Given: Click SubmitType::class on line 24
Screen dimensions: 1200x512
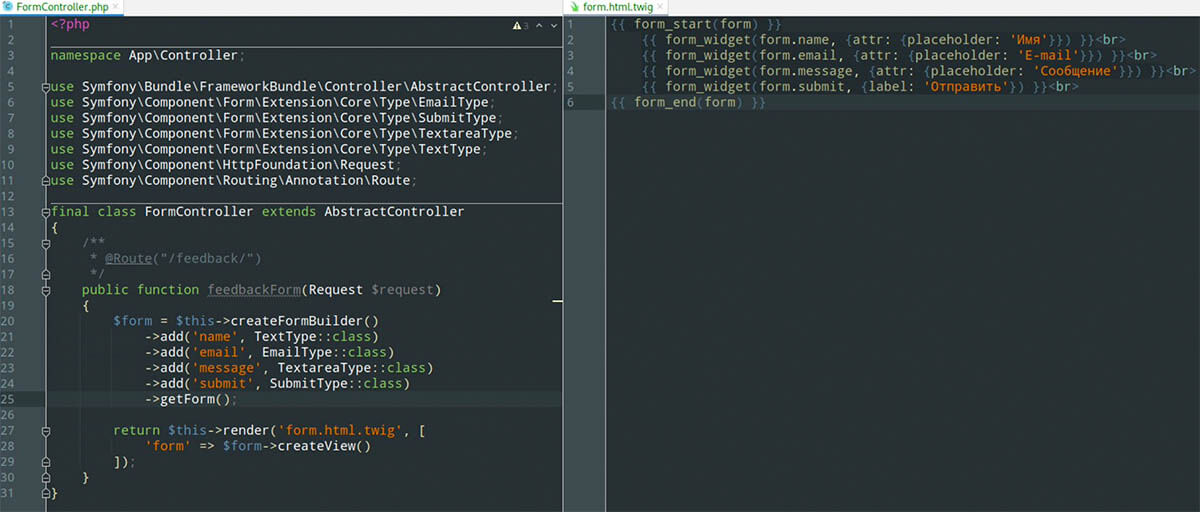Looking at the screenshot, I should (339, 384).
